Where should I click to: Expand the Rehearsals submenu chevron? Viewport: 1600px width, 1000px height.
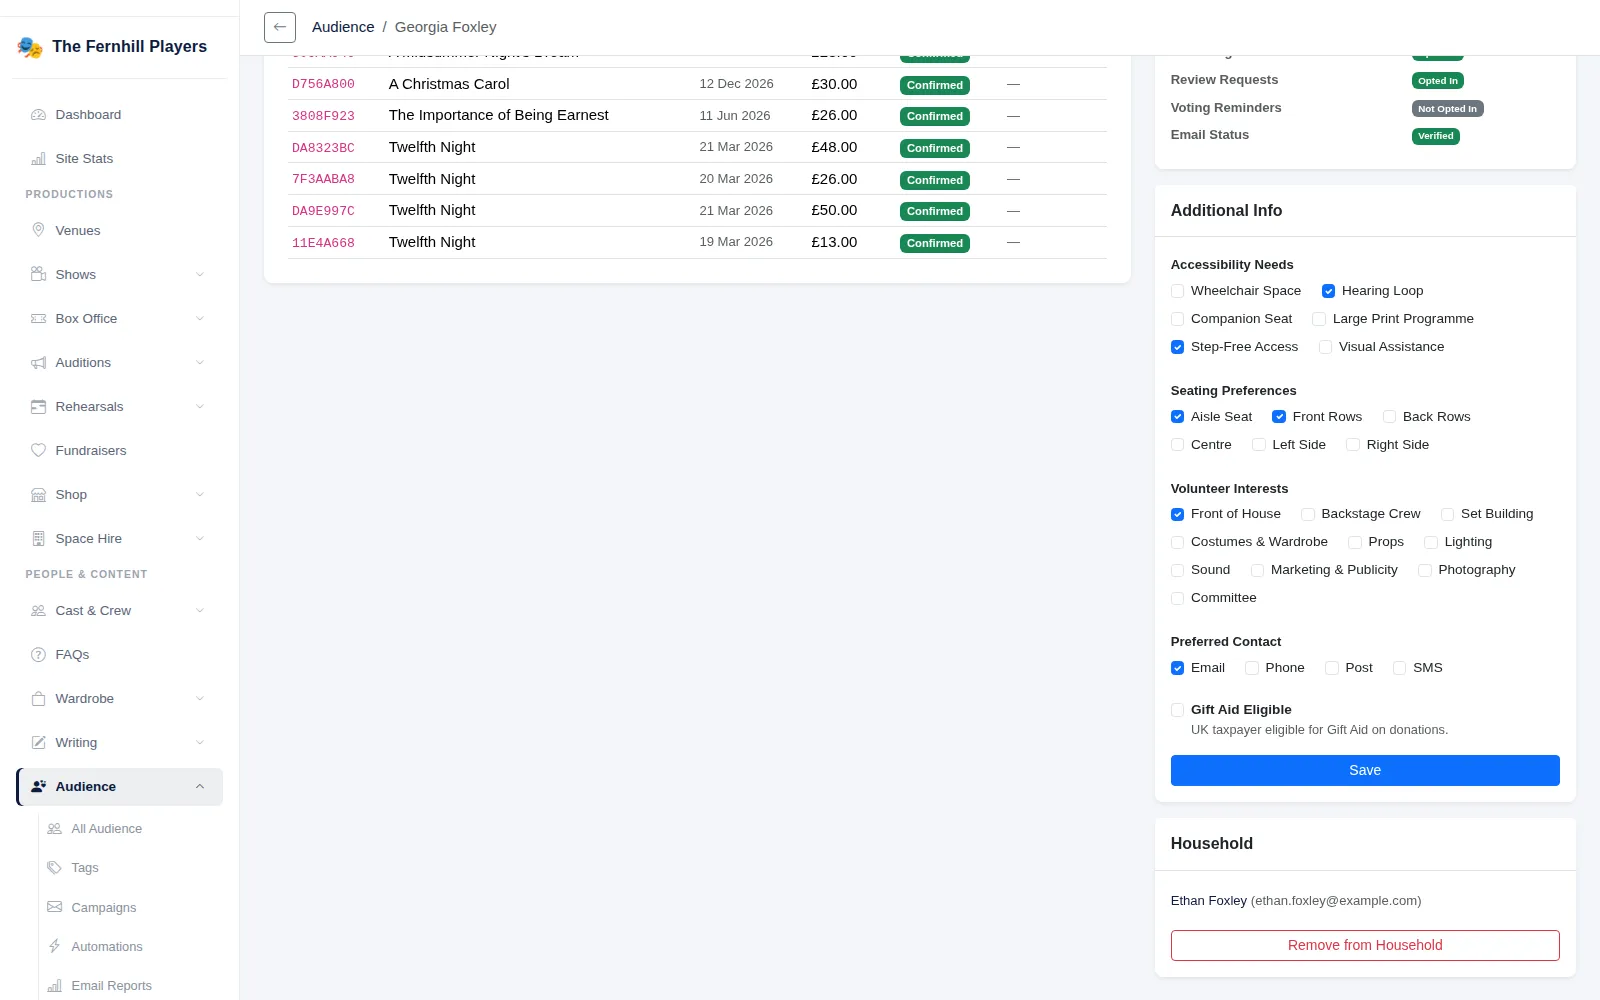coord(200,407)
